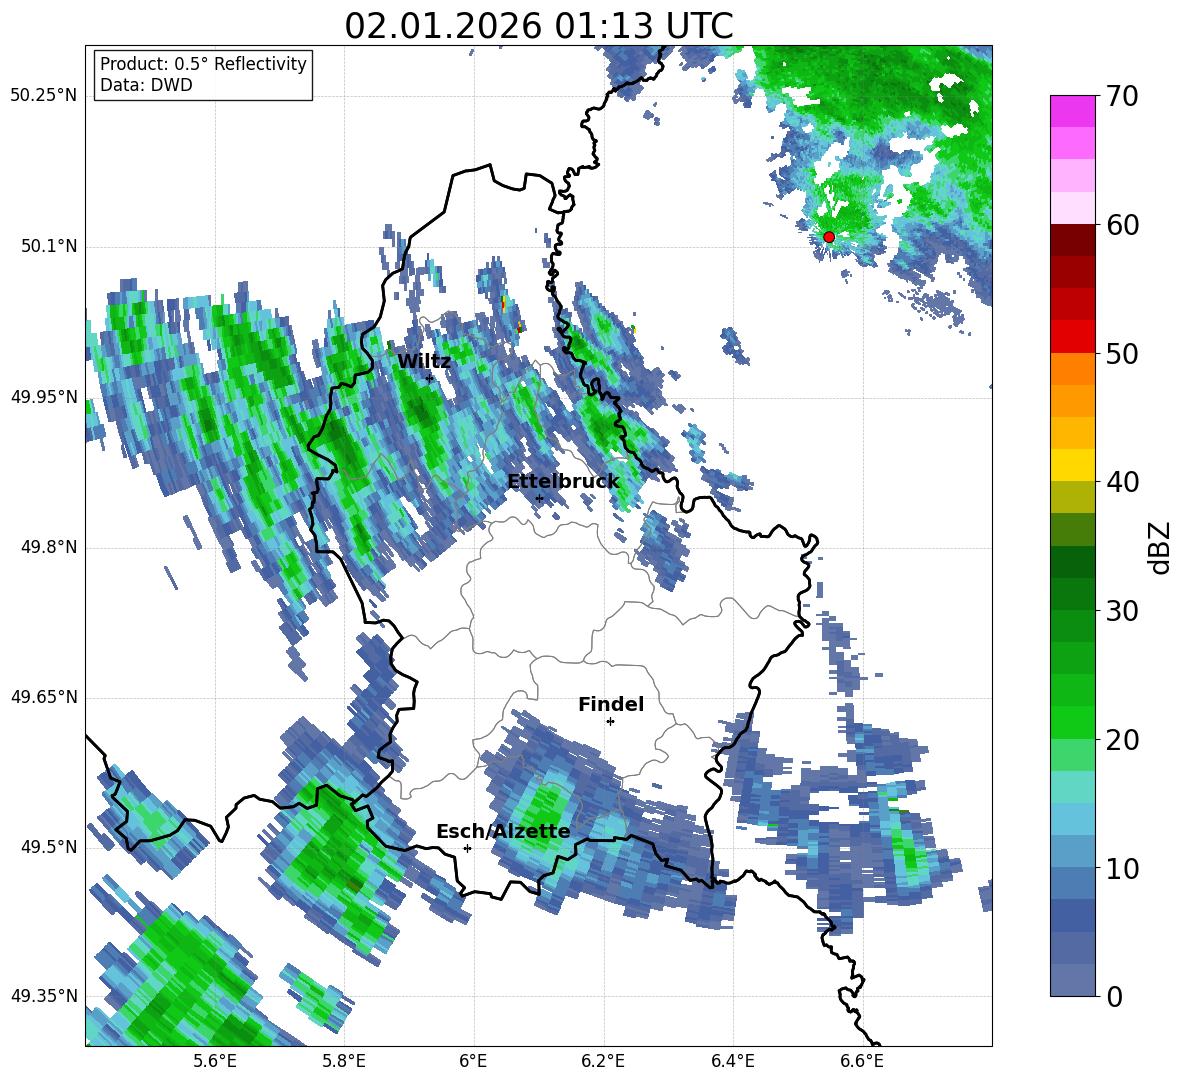Click the 50.1°N latitude label
Image resolution: width=1184 pixels, height=1081 pixels.
[49, 247]
